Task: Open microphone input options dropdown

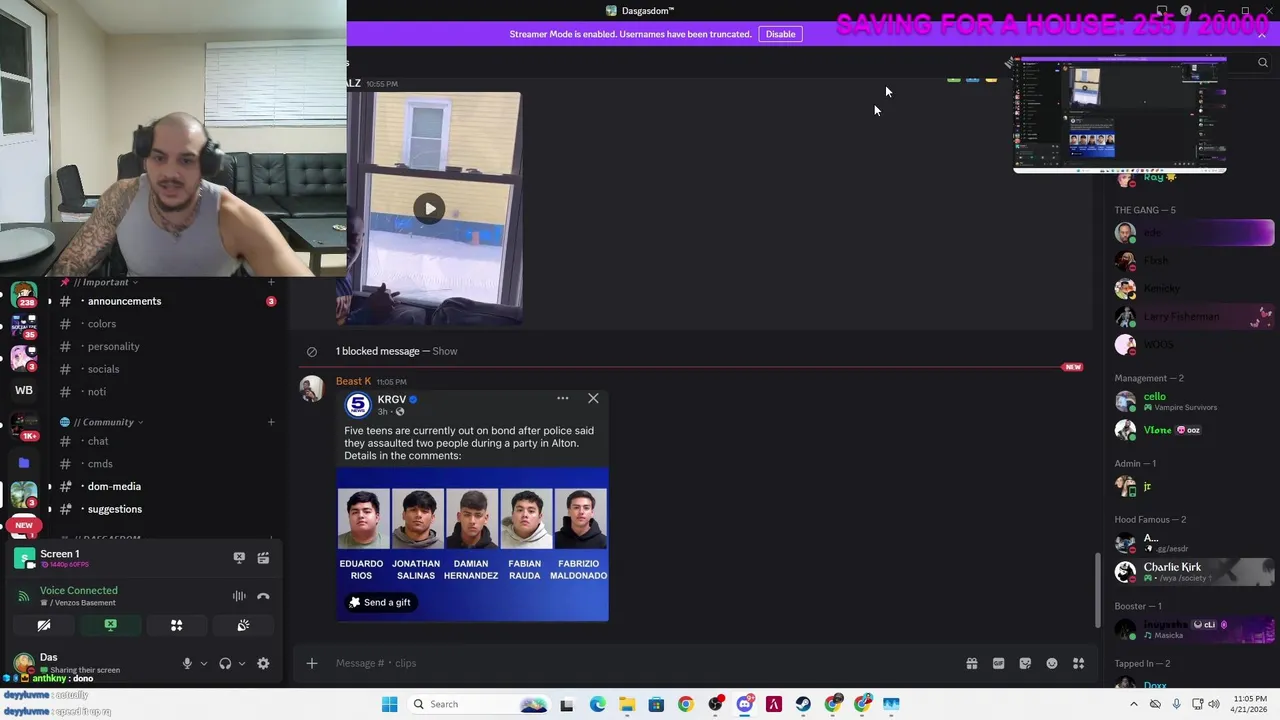Action: 203,663
